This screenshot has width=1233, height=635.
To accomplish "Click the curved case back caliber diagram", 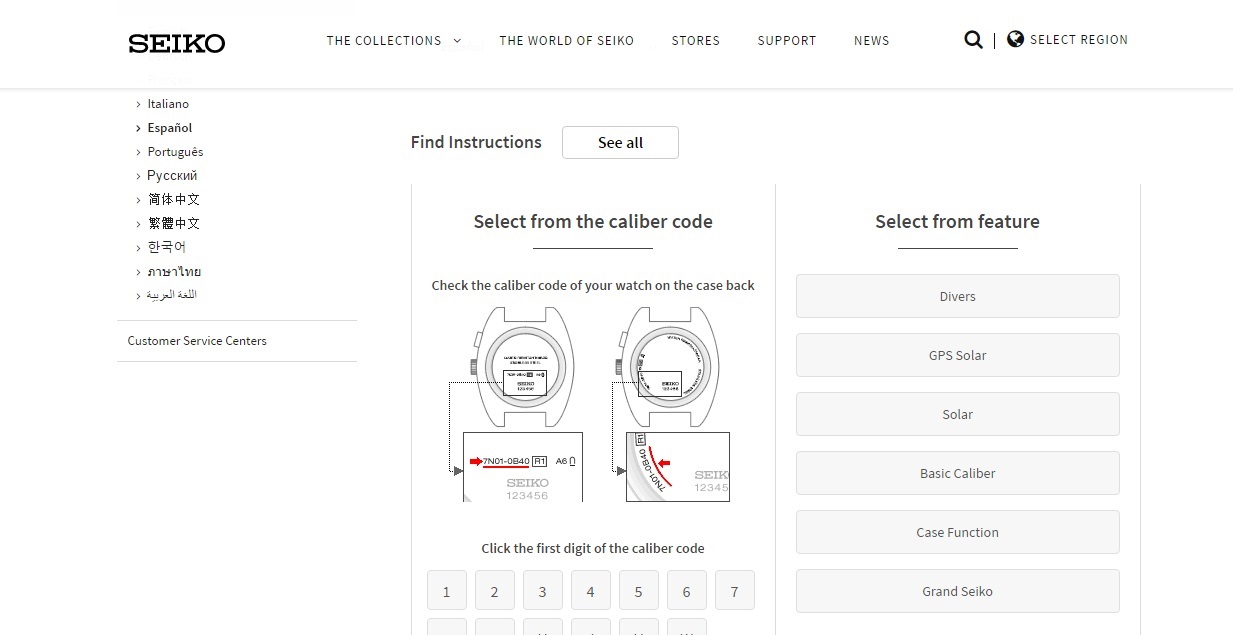I will (670, 403).
